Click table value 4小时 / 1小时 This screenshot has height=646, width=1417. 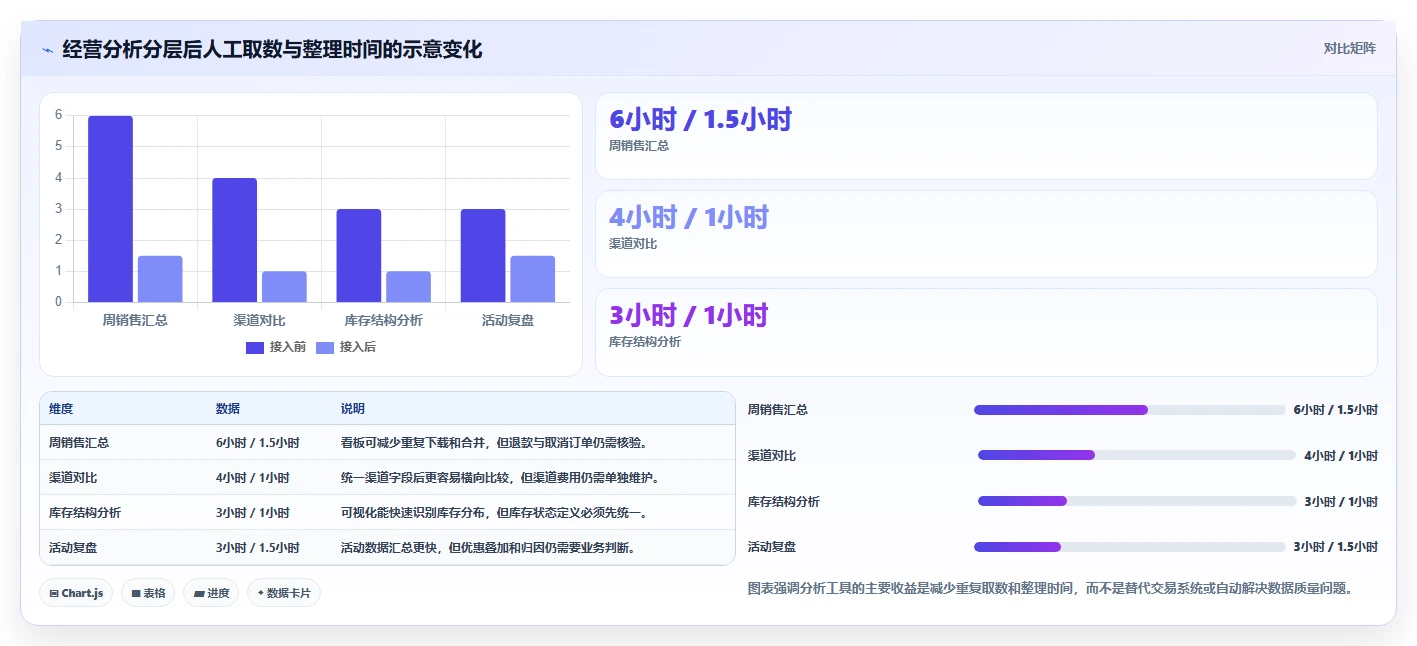tap(253, 477)
